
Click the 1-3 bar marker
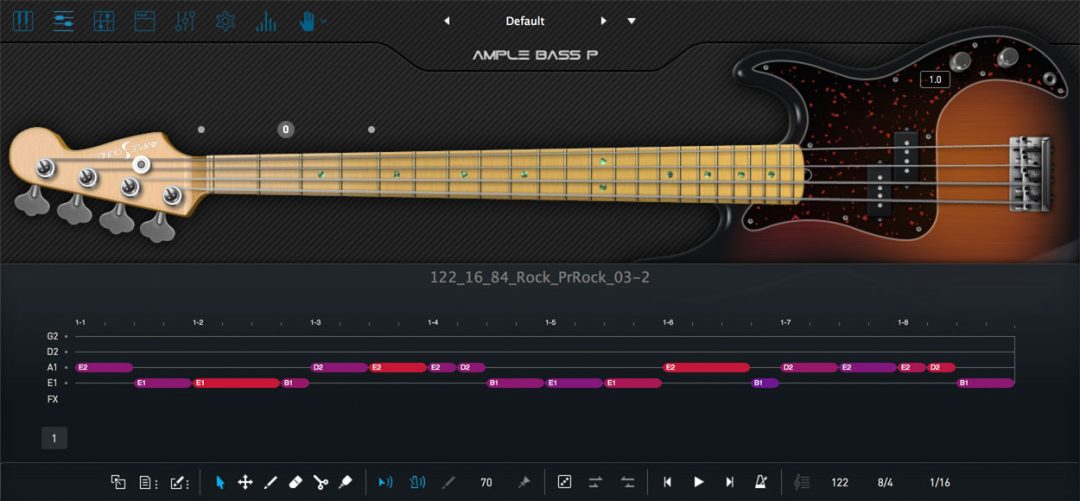[x=315, y=323]
